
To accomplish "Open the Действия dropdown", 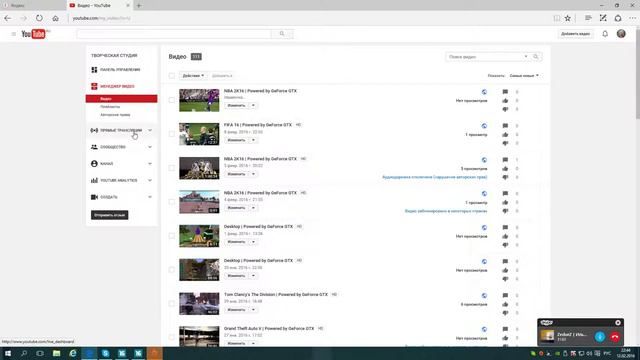I will pos(193,76).
